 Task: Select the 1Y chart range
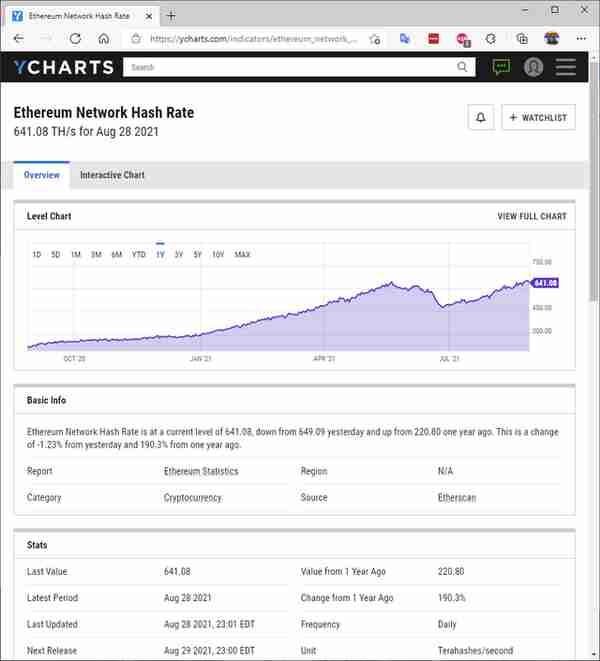pos(160,255)
